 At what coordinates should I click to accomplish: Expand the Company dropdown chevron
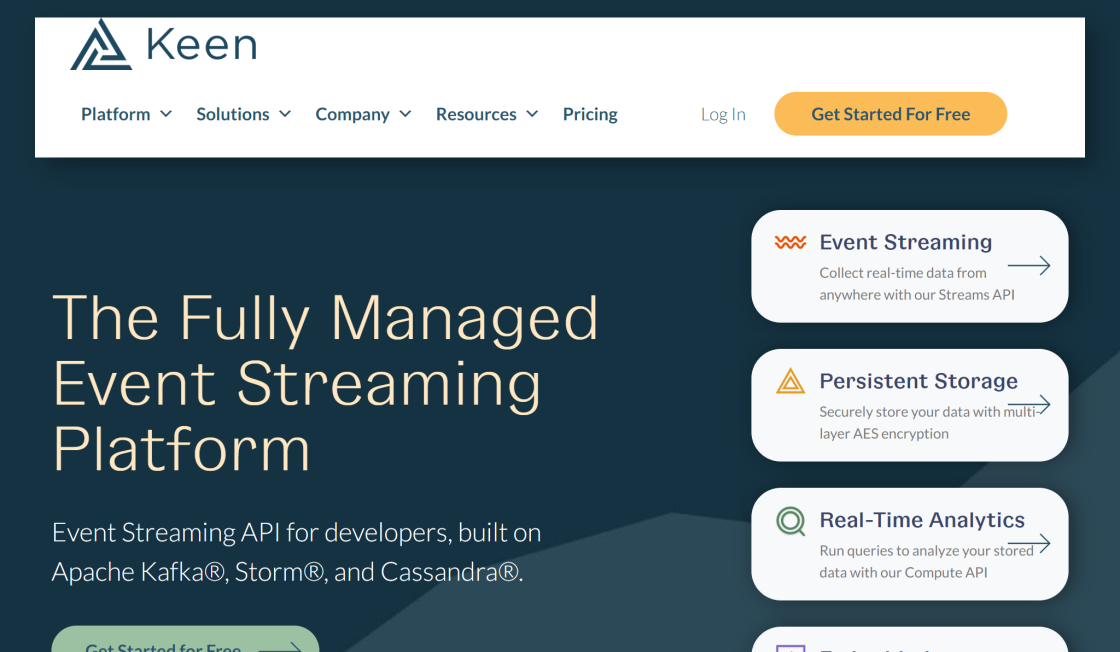coord(405,114)
